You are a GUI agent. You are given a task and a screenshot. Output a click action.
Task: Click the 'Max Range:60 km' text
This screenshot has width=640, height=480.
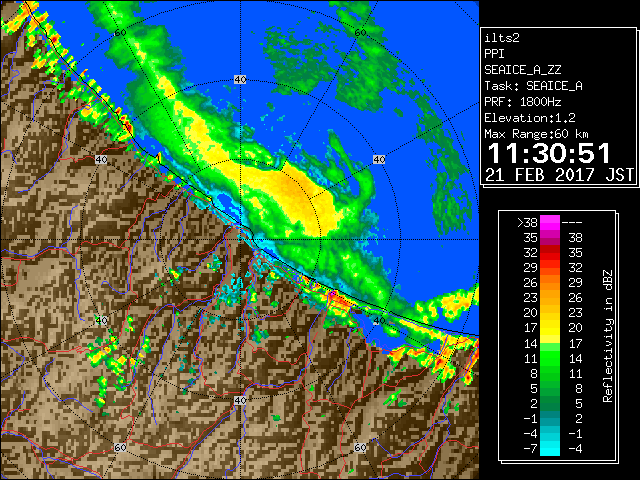[x=536, y=134]
